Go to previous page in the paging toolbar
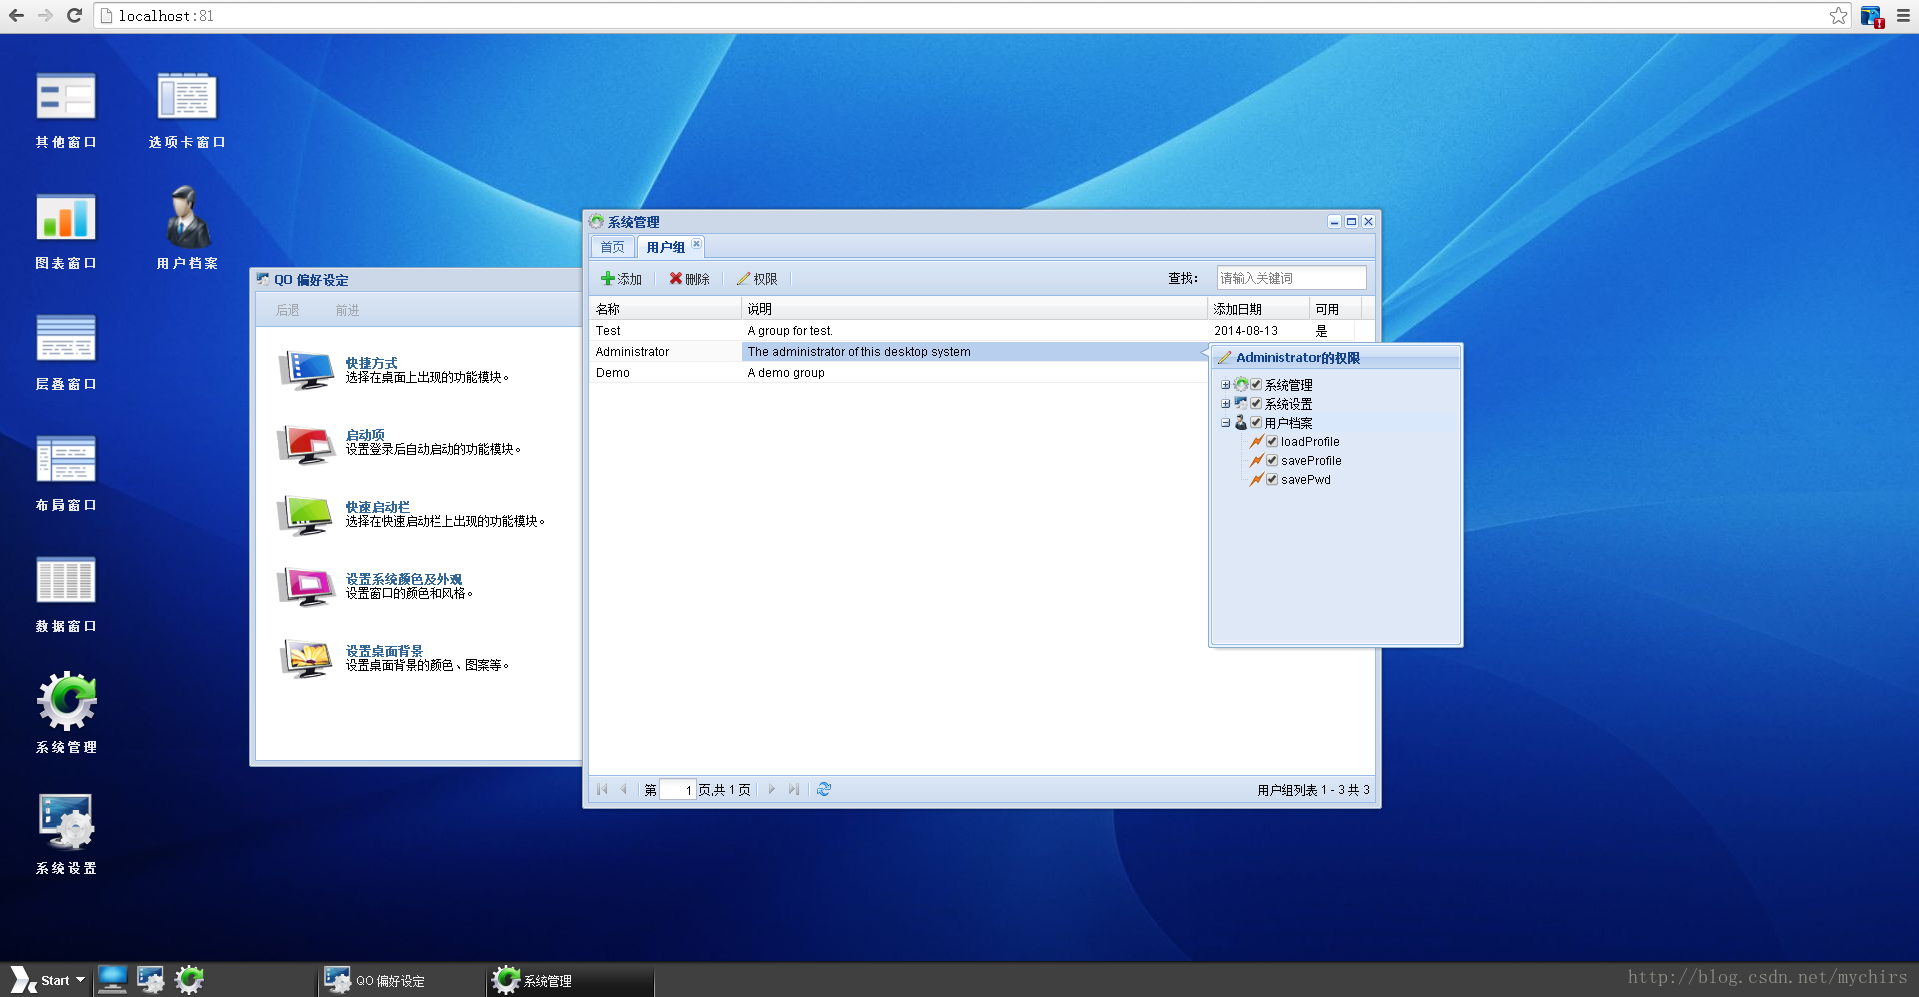Screen dimensions: 1919x997 coord(624,789)
